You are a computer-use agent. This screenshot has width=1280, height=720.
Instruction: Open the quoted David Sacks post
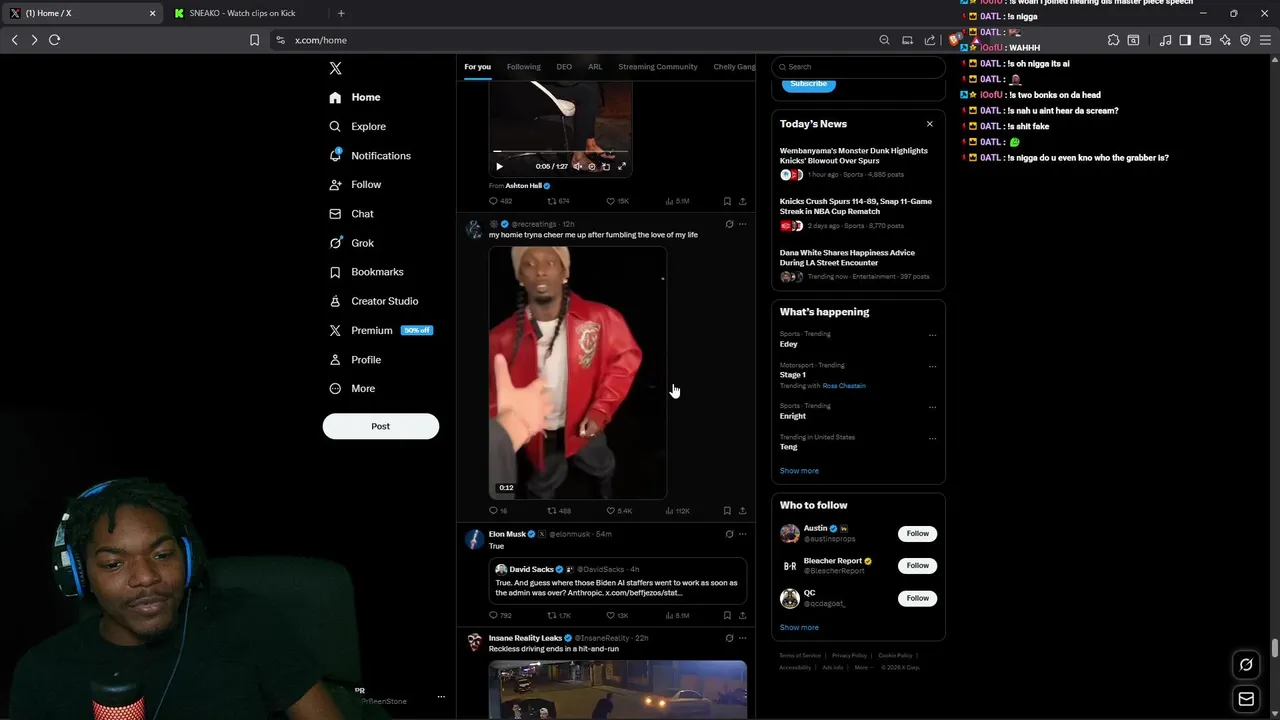coord(618,581)
